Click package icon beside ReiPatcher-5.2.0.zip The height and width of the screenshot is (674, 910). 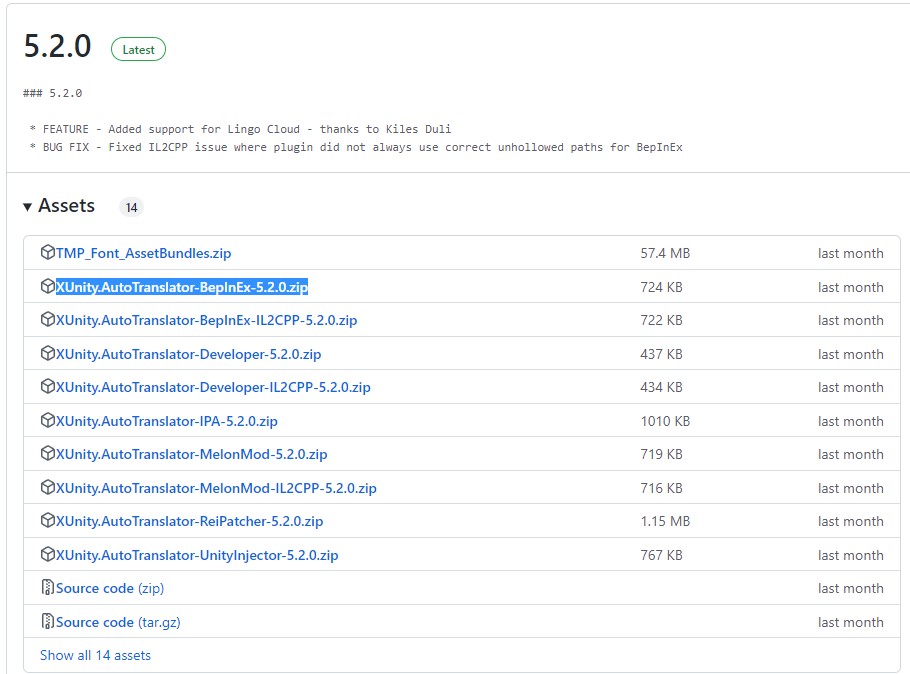[x=48, y=521]
